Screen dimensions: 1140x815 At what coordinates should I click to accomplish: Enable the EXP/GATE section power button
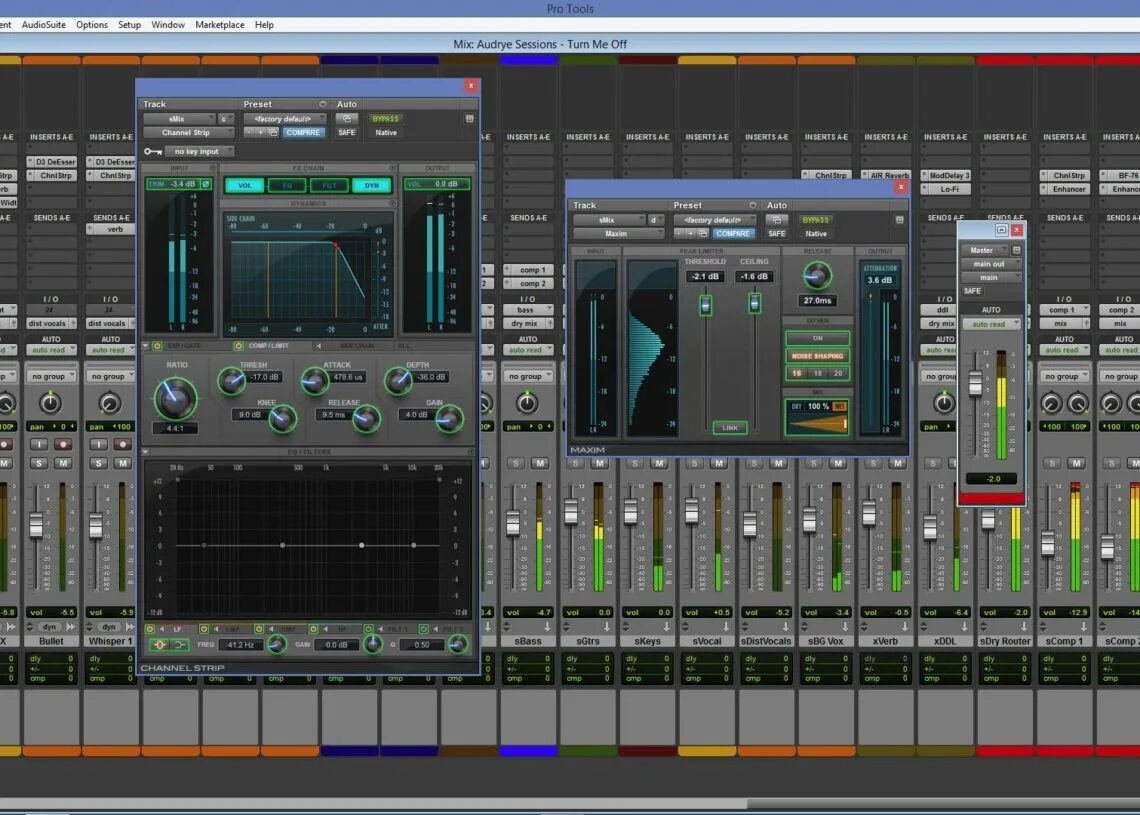click(x=156, y=346)
